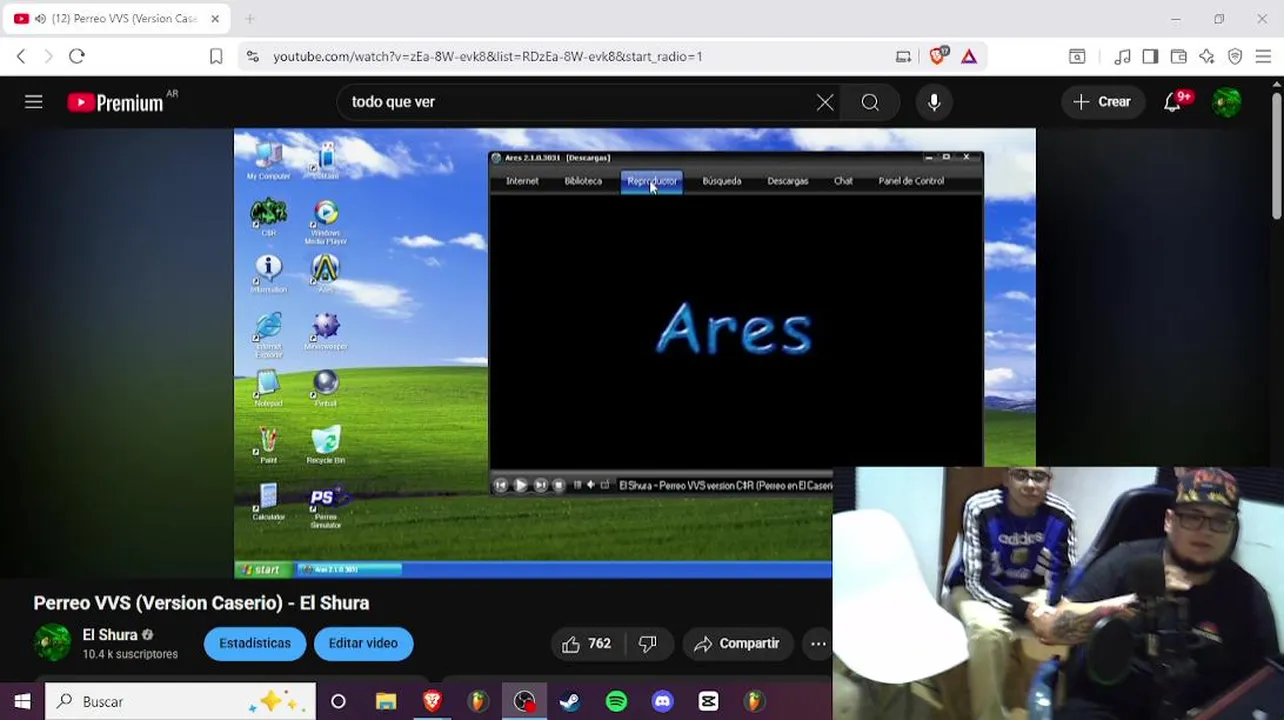Viewport: 1284px width, 720px height.
Task: Open Cortana circle on taskbar
Action: [x=338, y=702]
